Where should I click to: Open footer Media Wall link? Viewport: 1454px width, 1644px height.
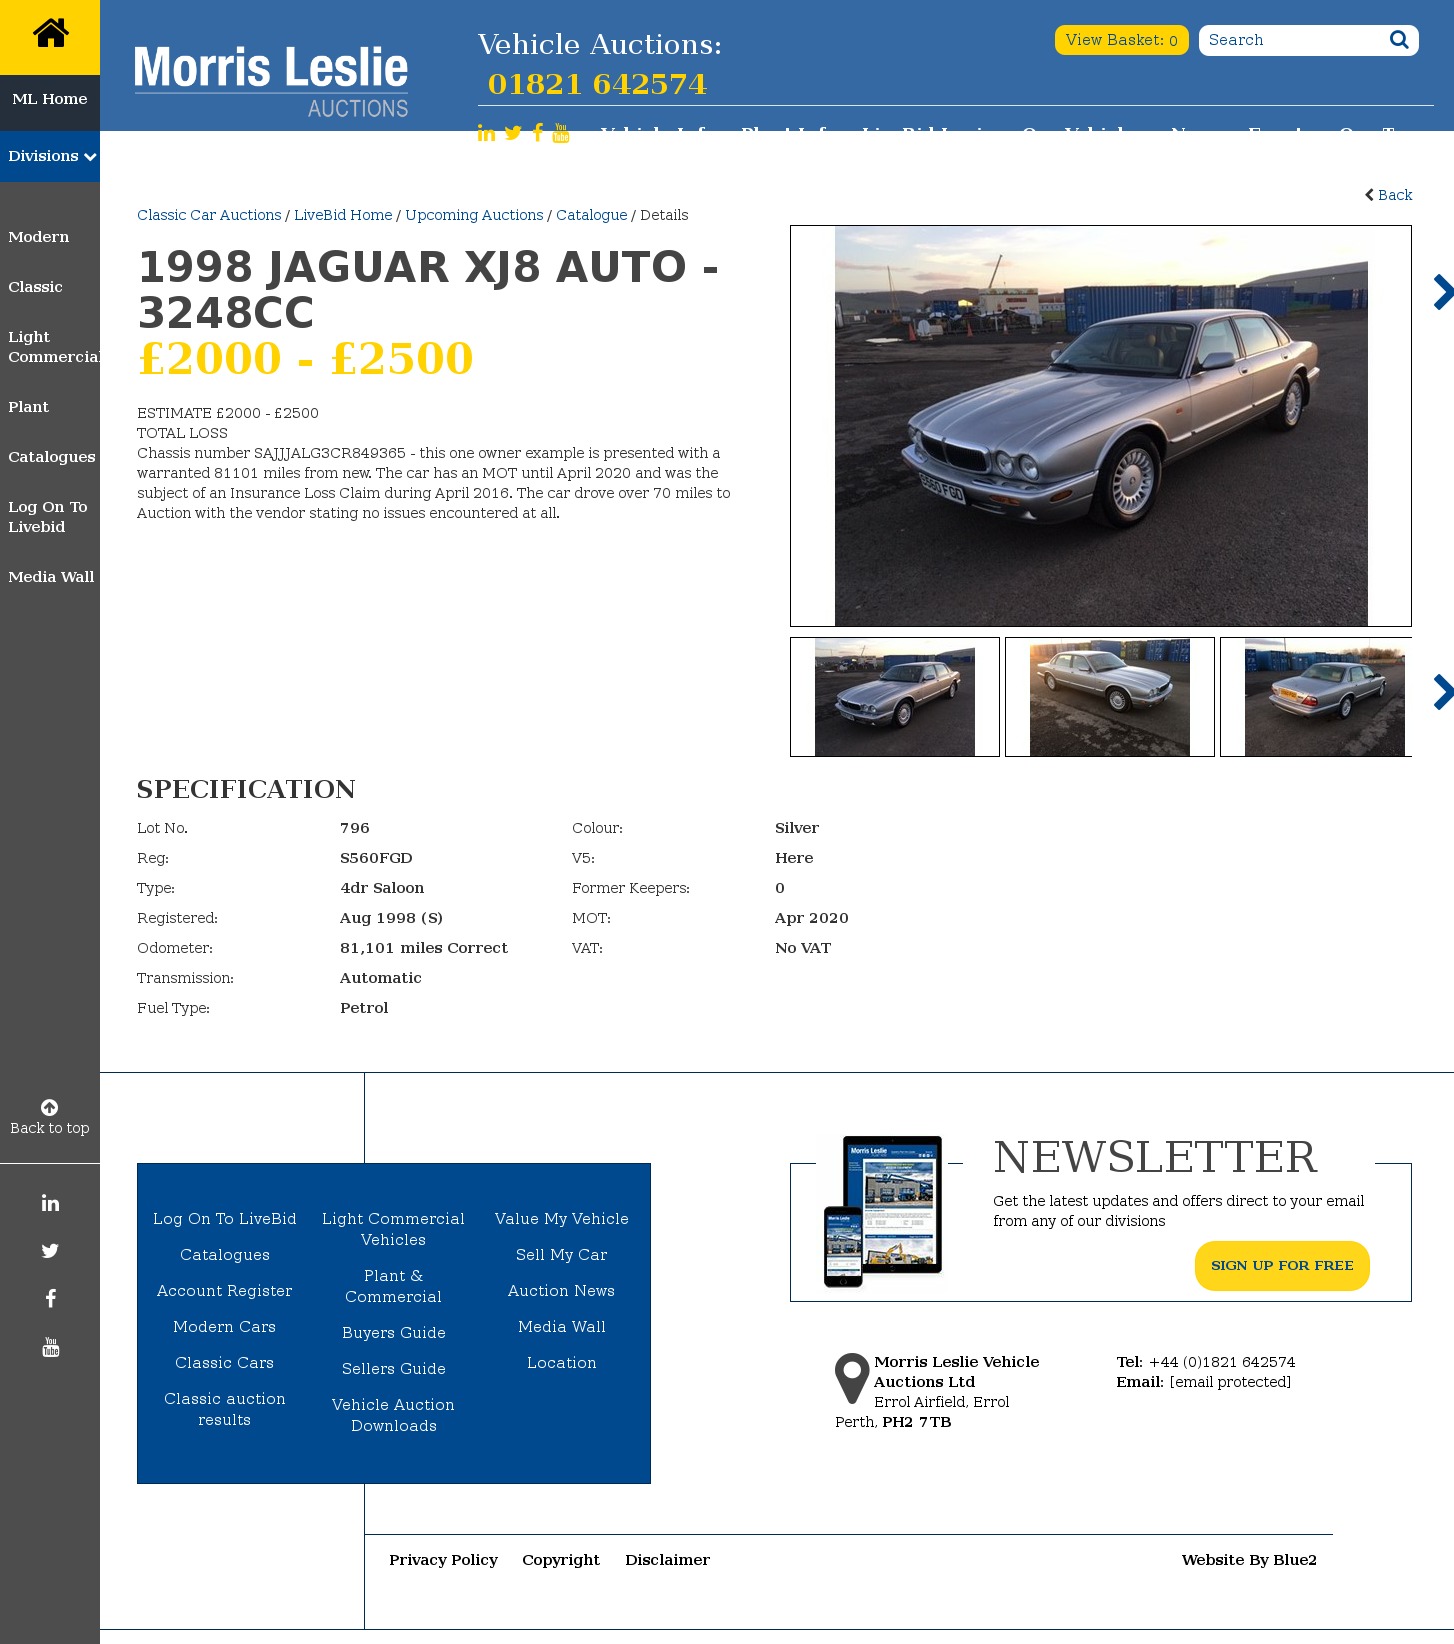562,1327
